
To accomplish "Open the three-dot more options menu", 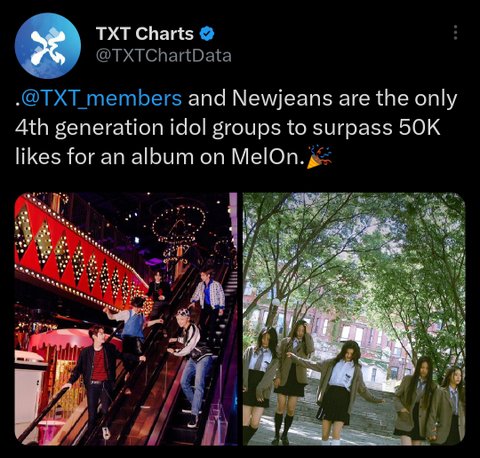I will (455, 33).
